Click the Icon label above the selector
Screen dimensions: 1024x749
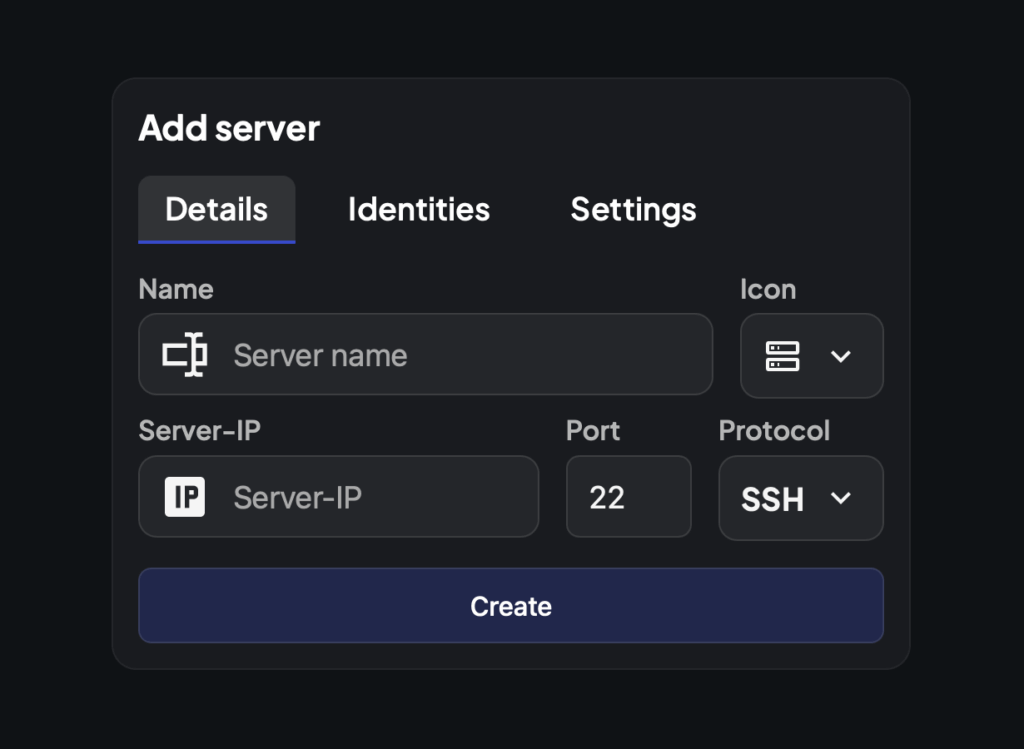click(x=768, y=289)
